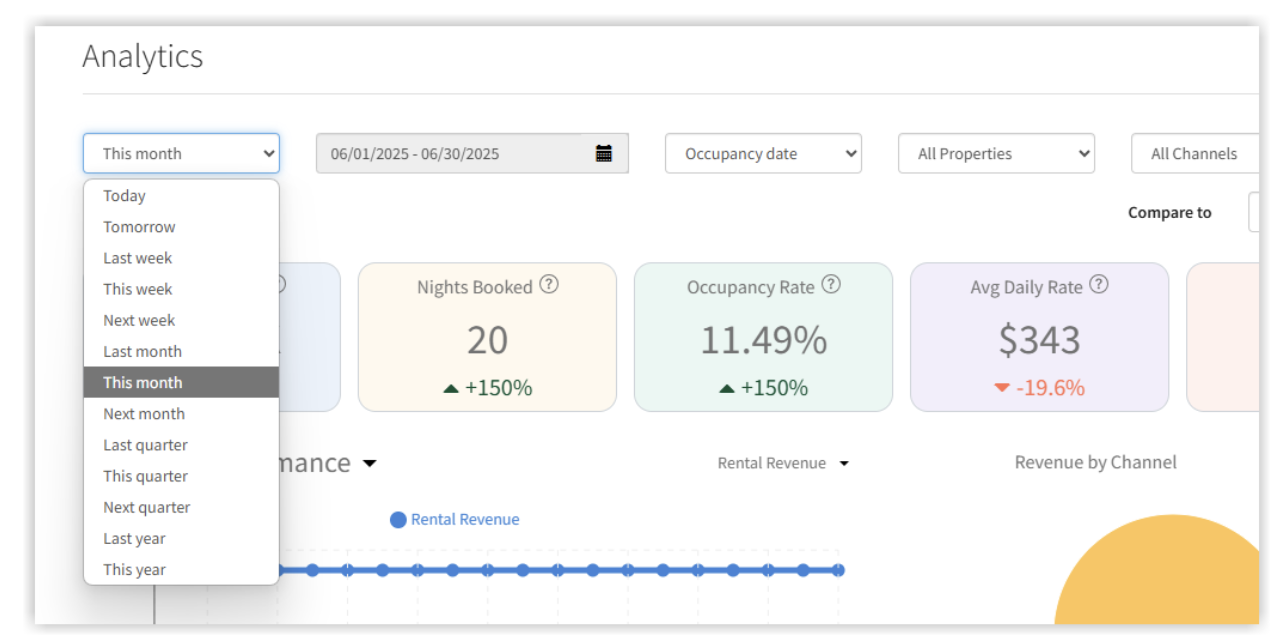
Task: Select Next month as the time period
Action: point(142,413)
